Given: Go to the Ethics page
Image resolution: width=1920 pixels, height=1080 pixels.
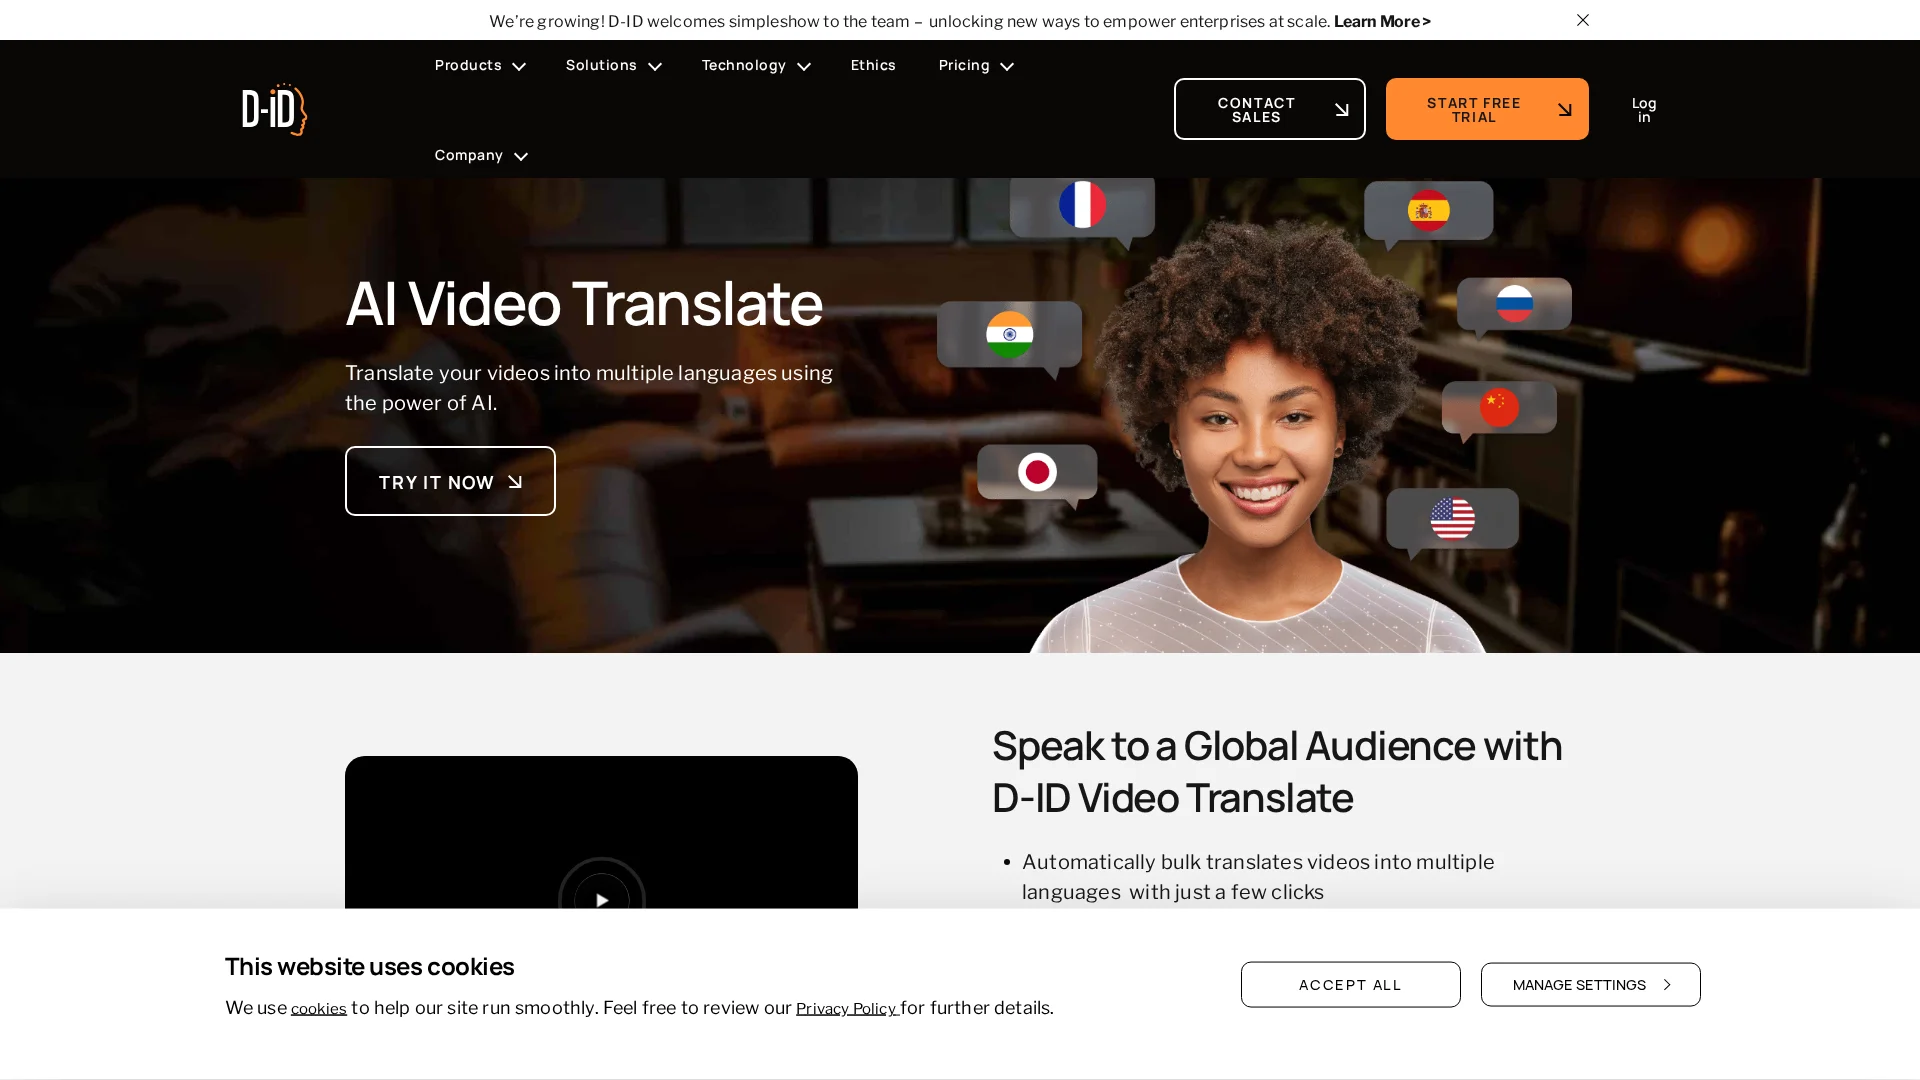Looking at the screenshot, I should click(873, 66).
